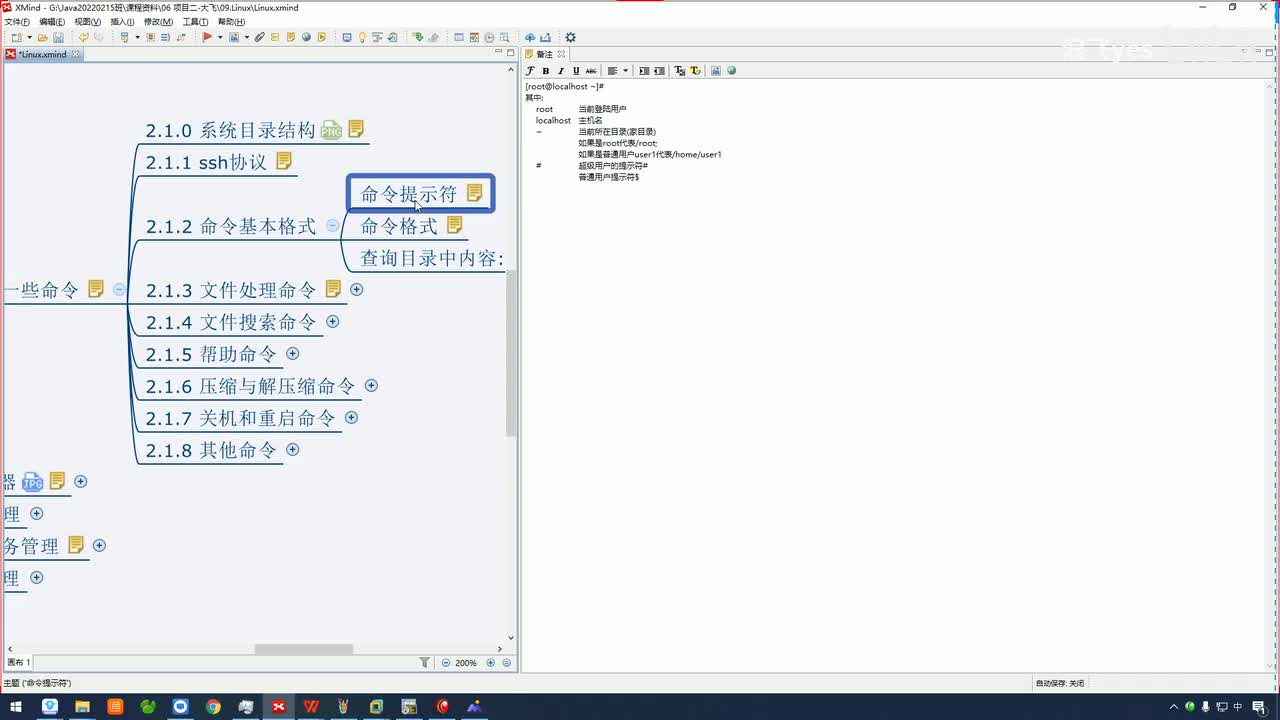Click the horizontal scrollbar thumb of the canvas
This screenshot has height=720, width=1280.
click(x=303, y=649)
